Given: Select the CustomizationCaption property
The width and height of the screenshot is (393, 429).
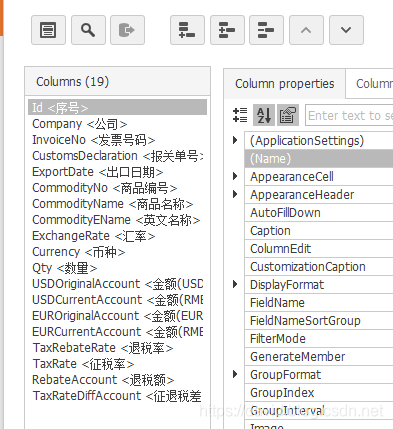Looking at the screenshot, I should (319, 267).
